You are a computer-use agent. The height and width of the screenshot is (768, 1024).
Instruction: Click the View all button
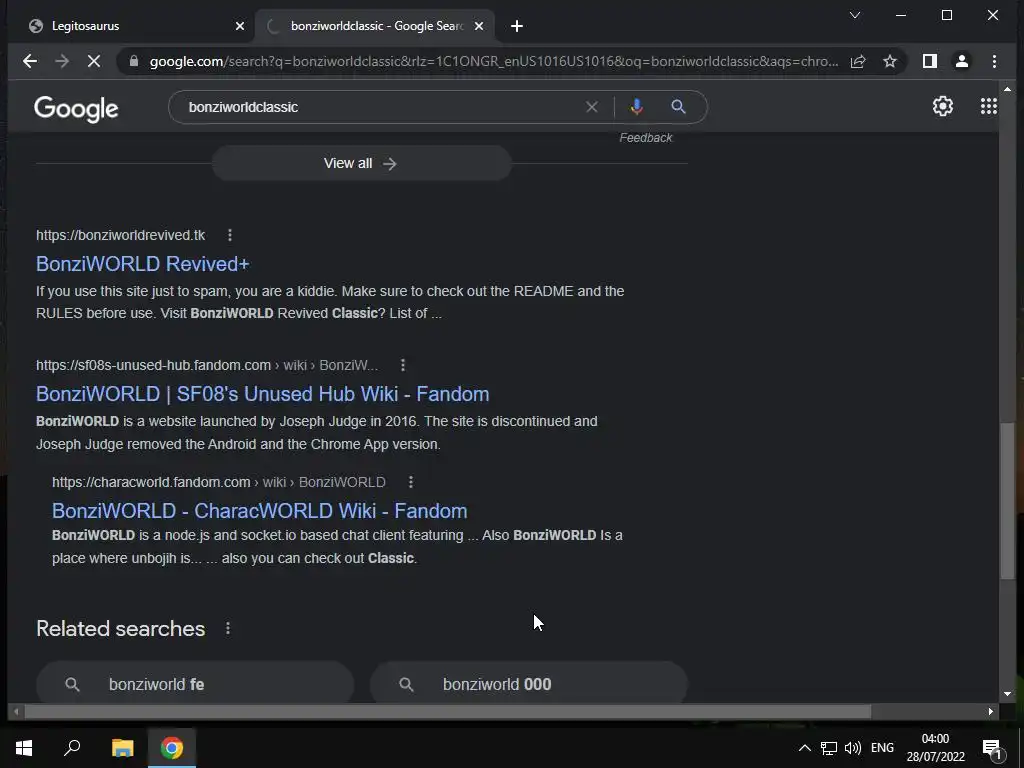point(361,163)
